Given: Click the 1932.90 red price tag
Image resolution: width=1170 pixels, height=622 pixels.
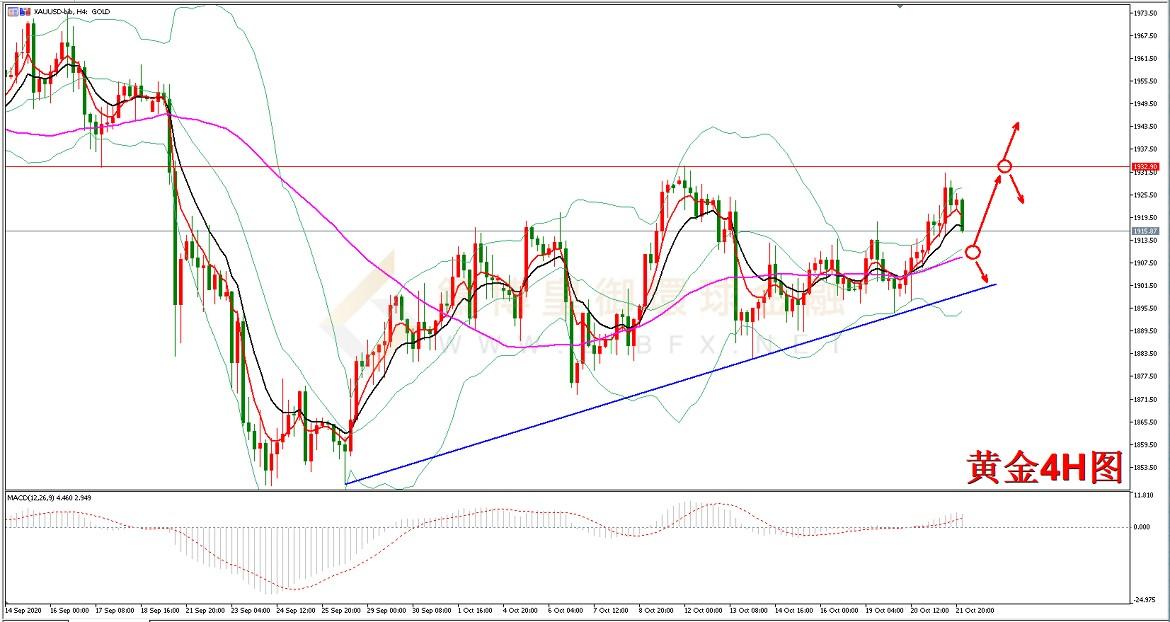Looking at the screenshot, I should tap(1145, 166).
